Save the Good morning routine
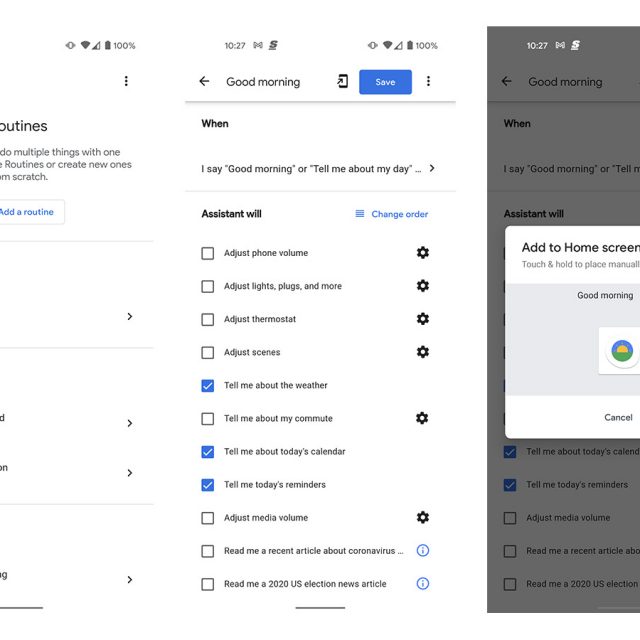 tap(385, 82)
